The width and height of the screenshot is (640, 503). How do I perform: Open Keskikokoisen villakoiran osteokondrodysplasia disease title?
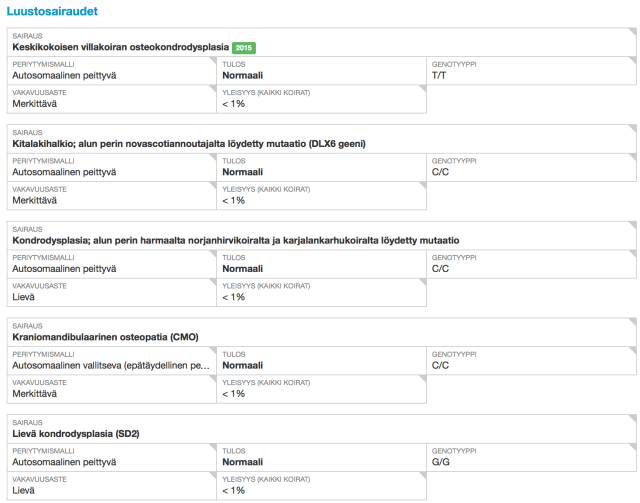point(120,47)
